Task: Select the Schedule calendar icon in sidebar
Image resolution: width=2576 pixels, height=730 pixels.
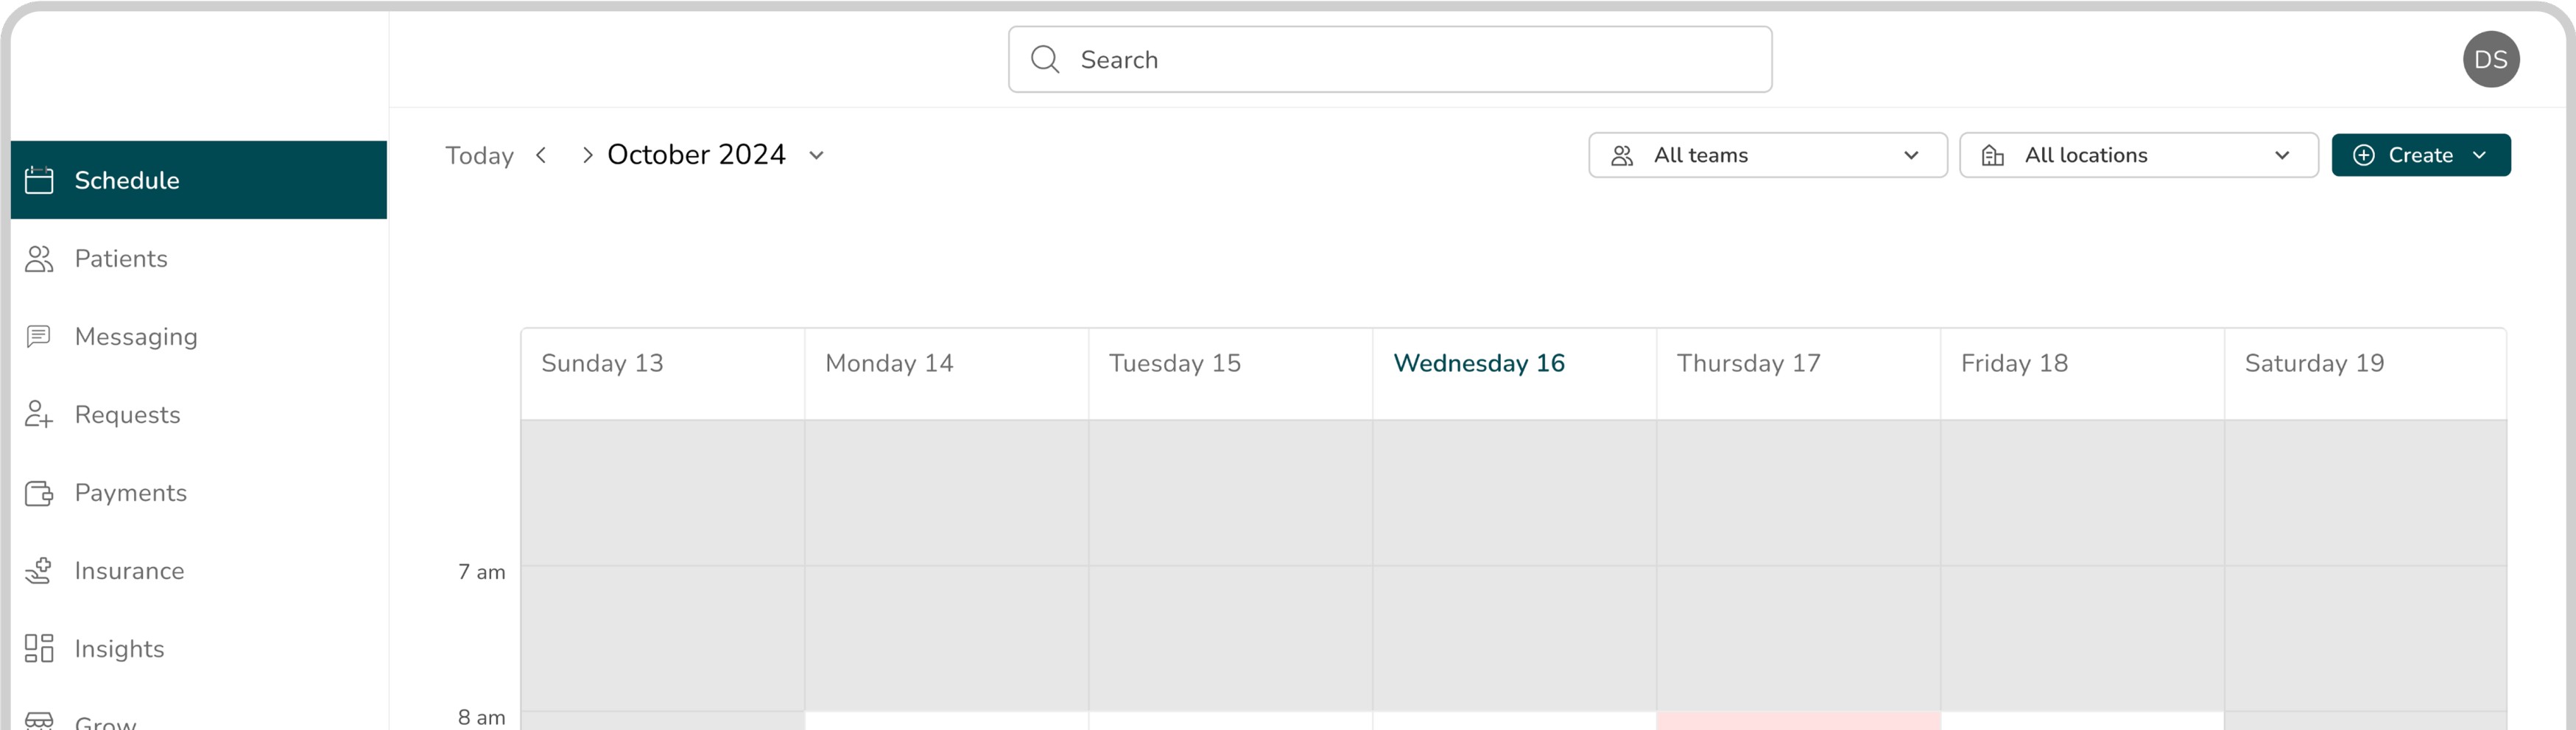Action: pyautogui.click(x=39, y=180)
